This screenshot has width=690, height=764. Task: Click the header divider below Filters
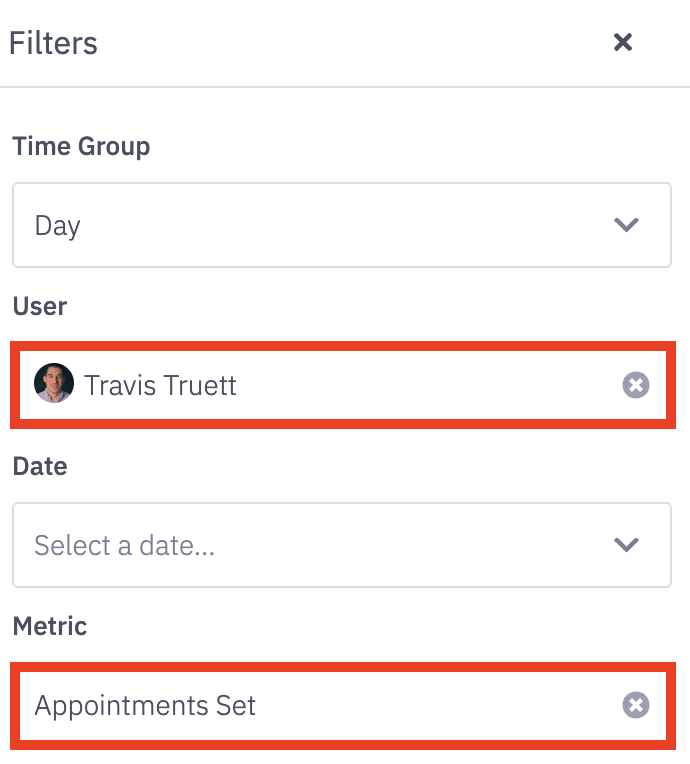(345, 87)
